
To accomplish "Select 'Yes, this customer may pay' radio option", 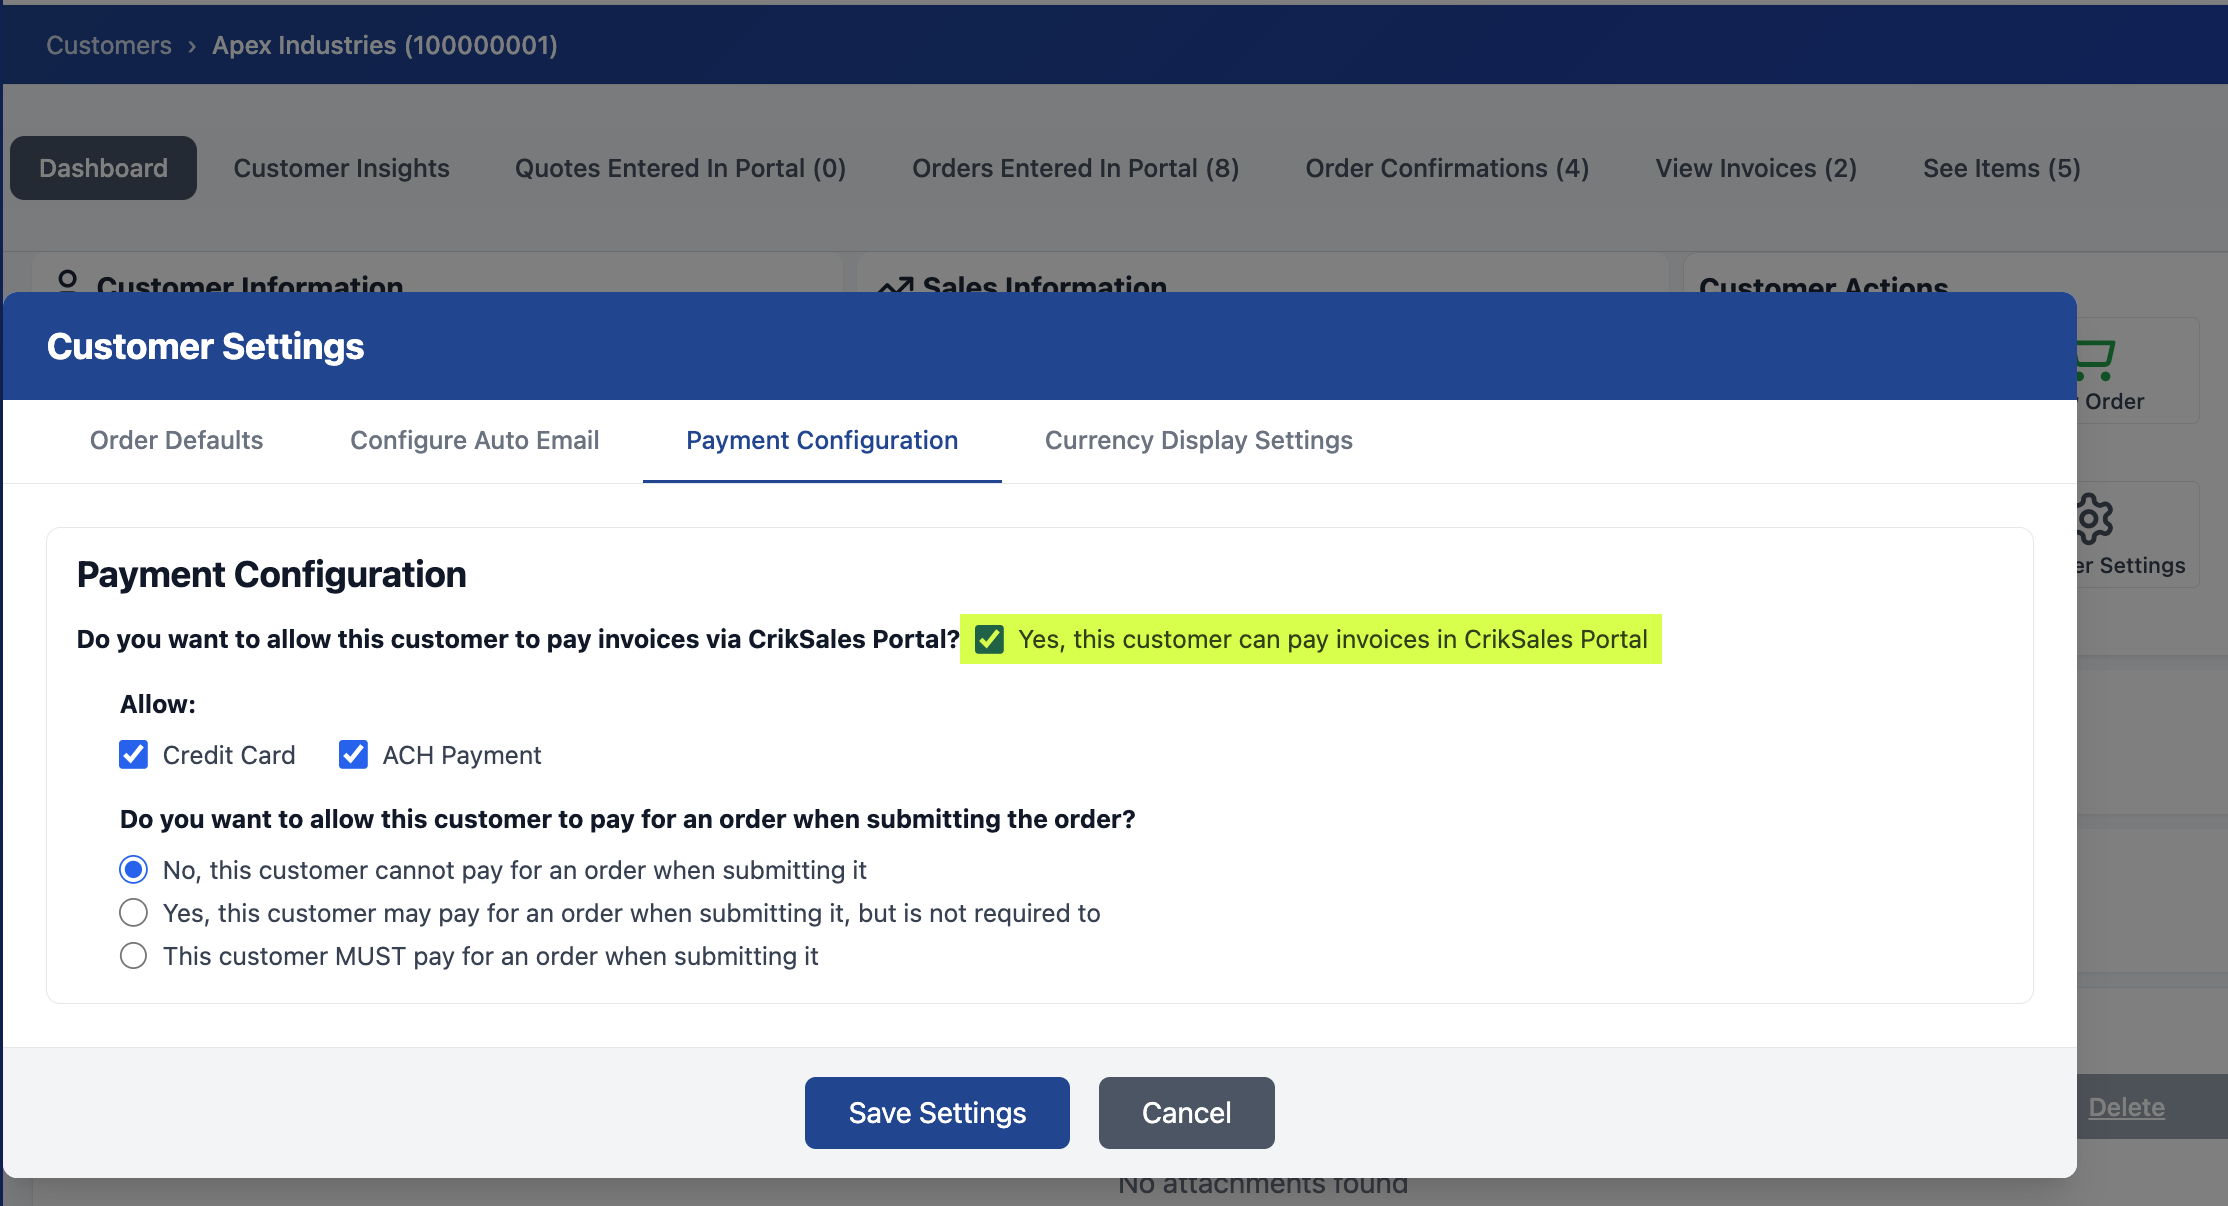I will (x=133, y=913).
